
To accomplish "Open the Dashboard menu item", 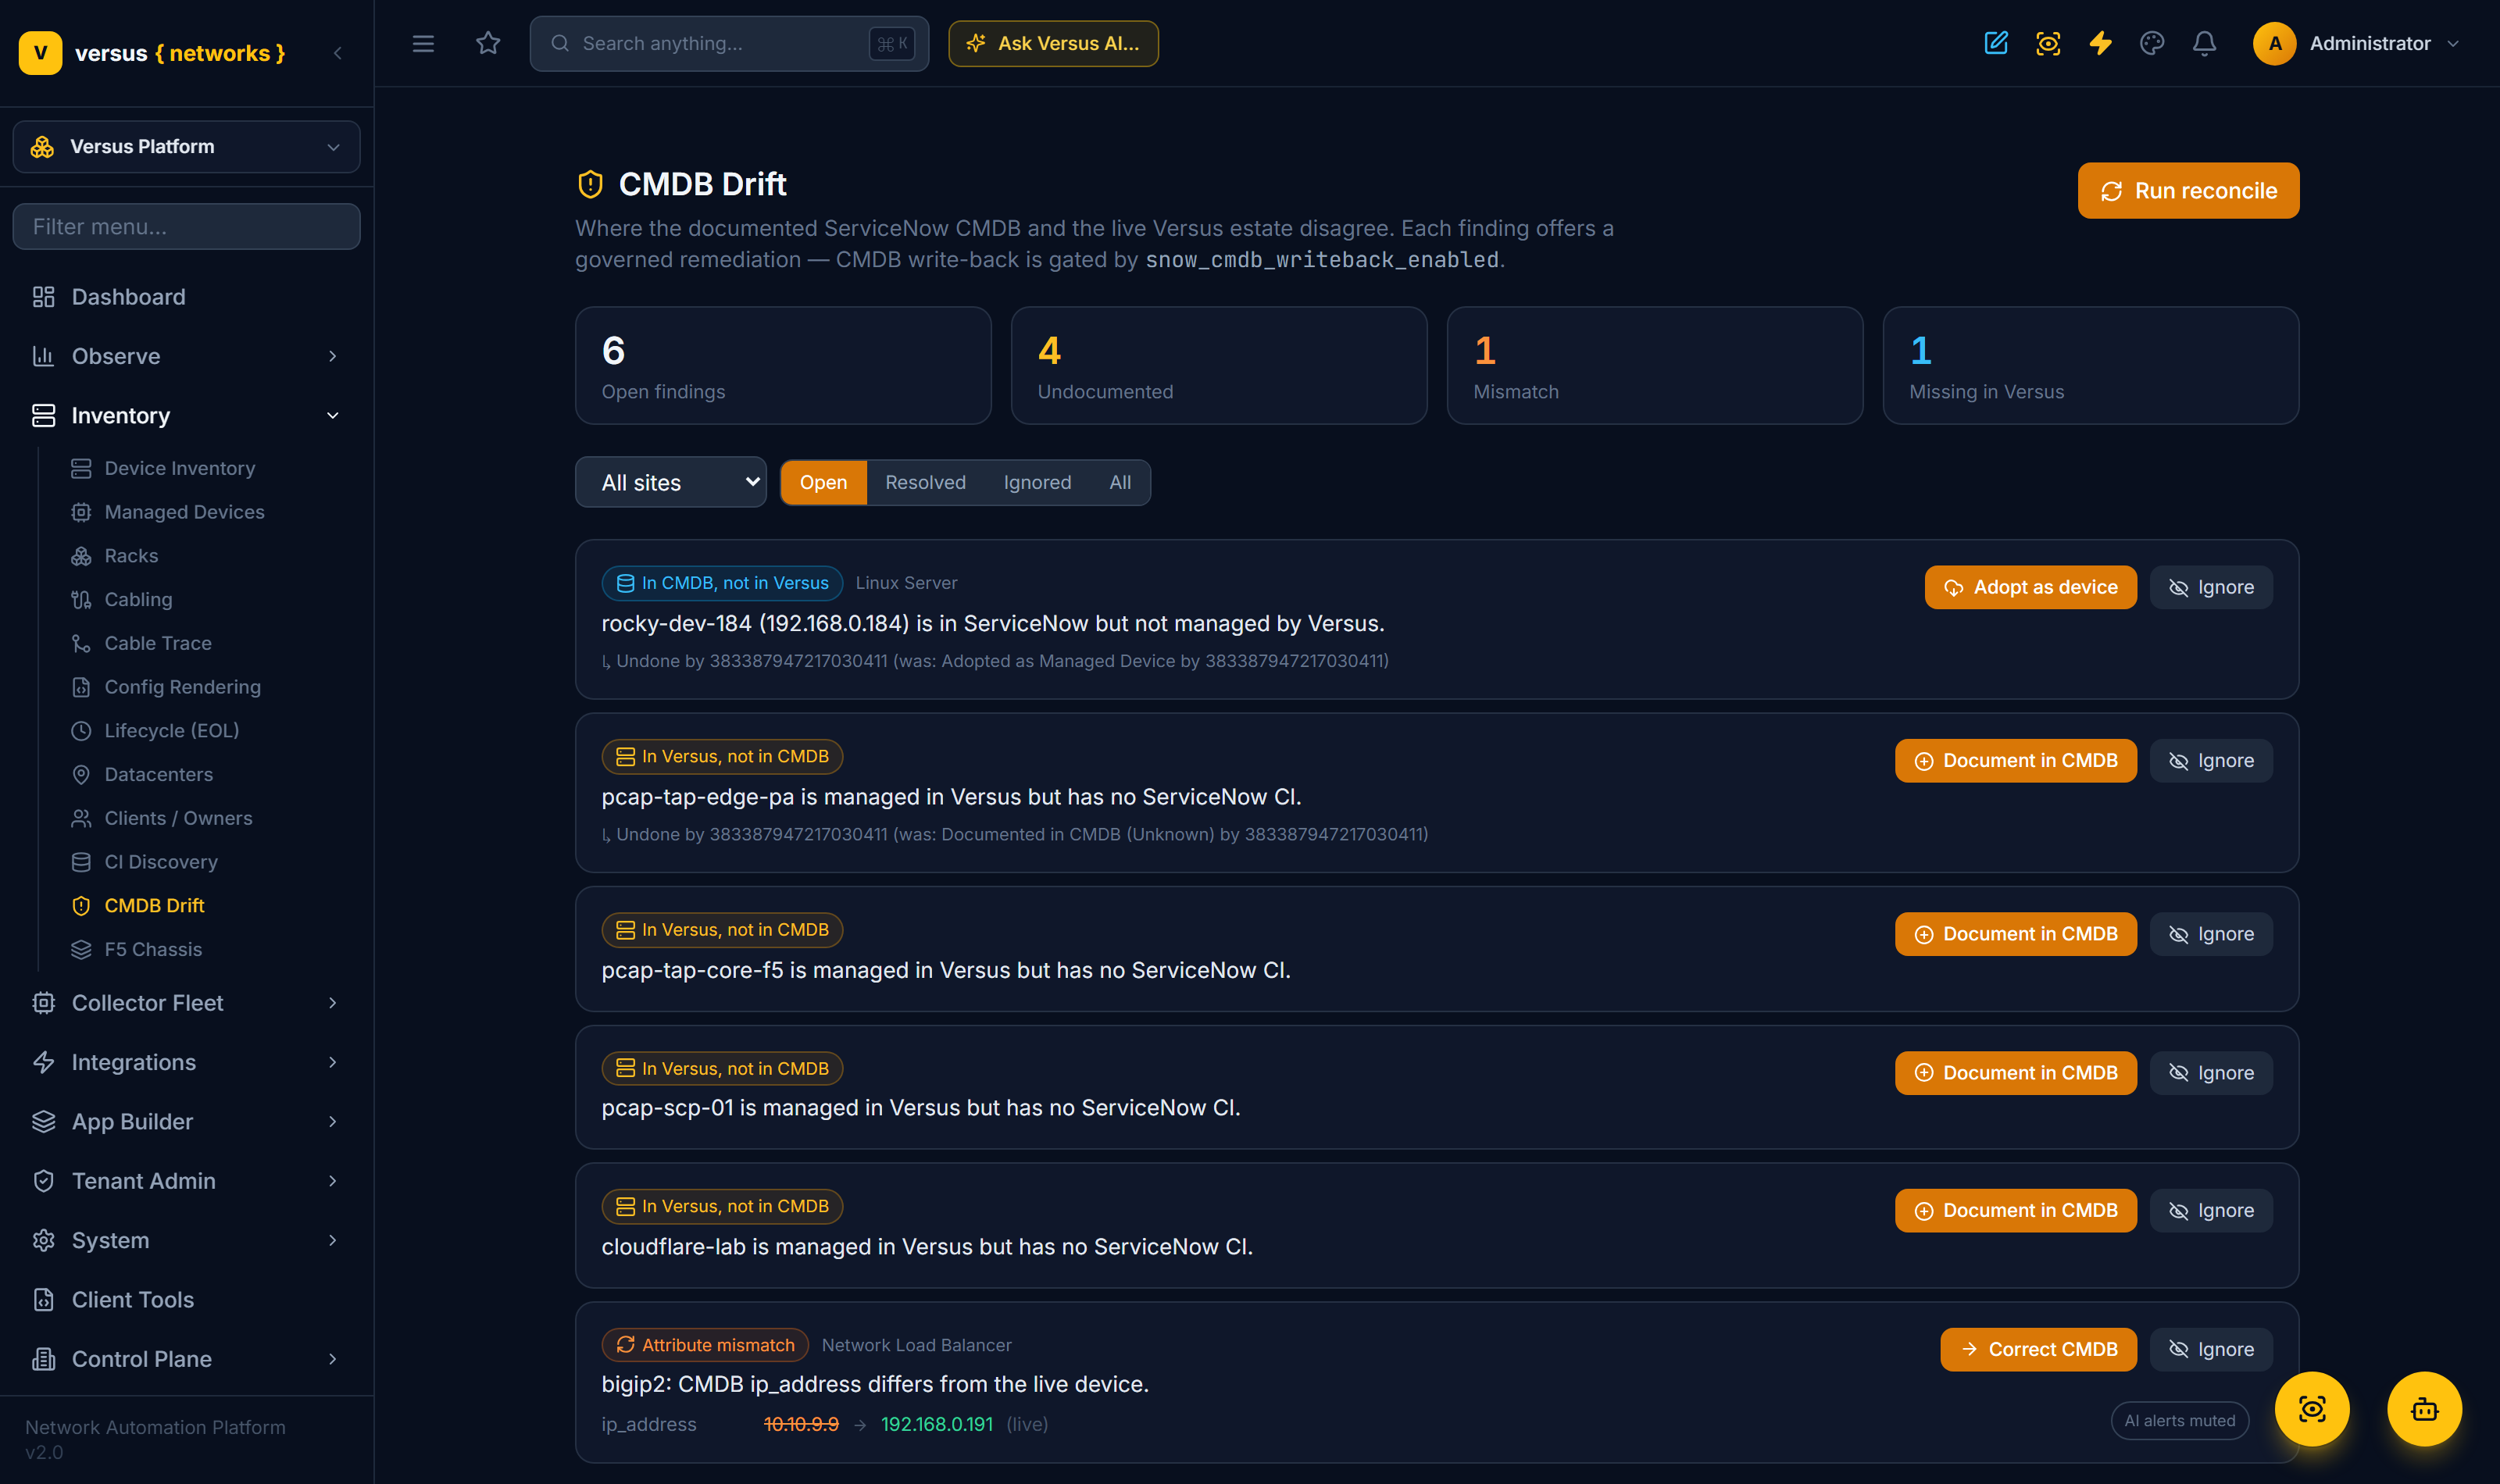I will click(x=186, y=297).
